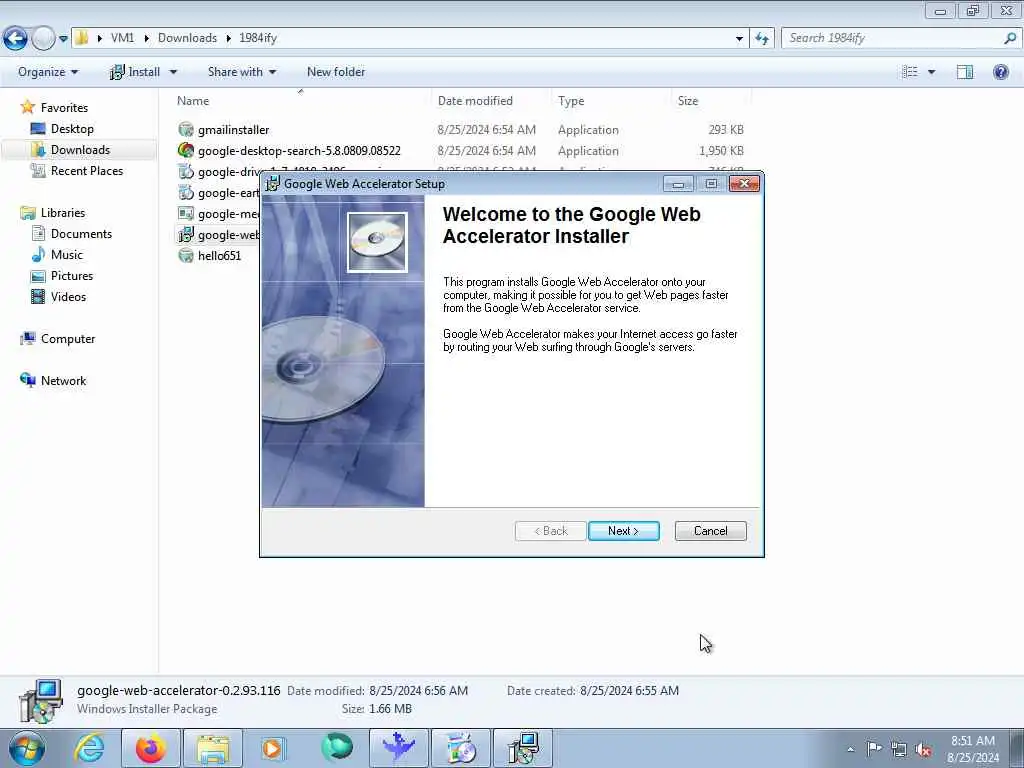Image resolution: width=1024 pixels, height=768 pixels.
Task: Click VM1 in the address breadcrumb
Action: pos(122,38)
